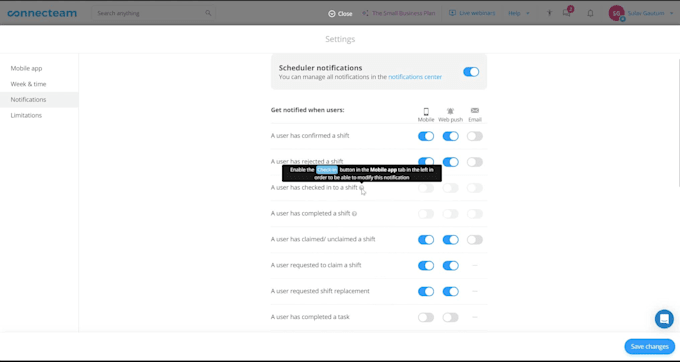Click the 'A user requested shift replacement' label
The height and width of the screenshot is (362, 680).
click(x=320, y=291)
